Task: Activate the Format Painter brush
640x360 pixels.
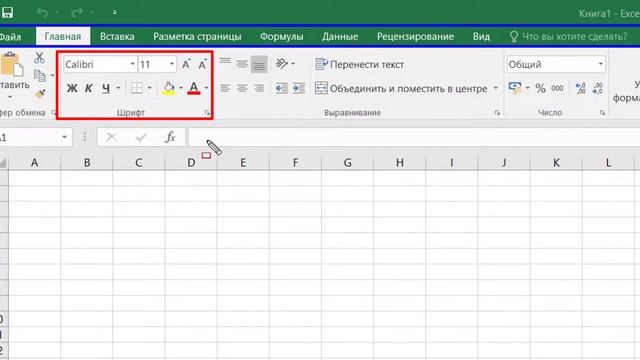Action: pos(40,94)
